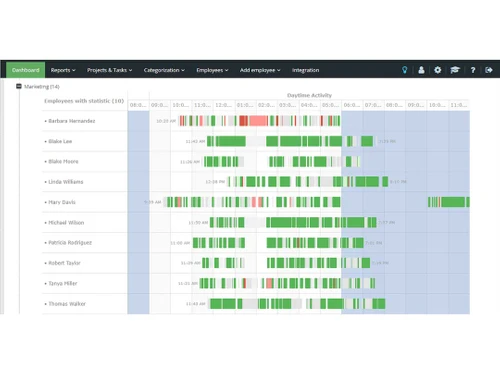Open the graduation cap tutorials icon
The image size is (500, 375).
tap(455, 70)
